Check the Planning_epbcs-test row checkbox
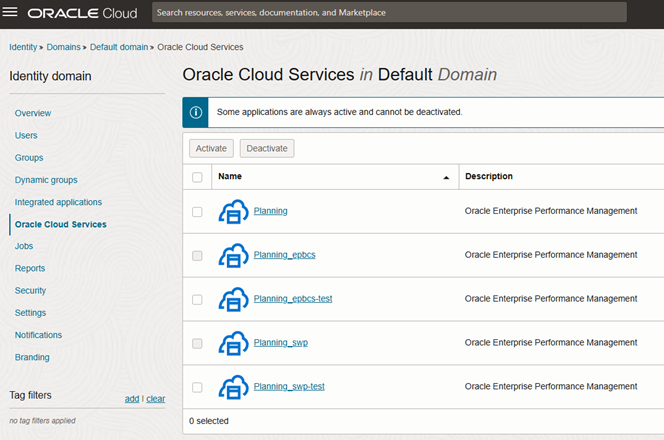Viewport: 664px width, 440px height. click(x=197, y=300)
